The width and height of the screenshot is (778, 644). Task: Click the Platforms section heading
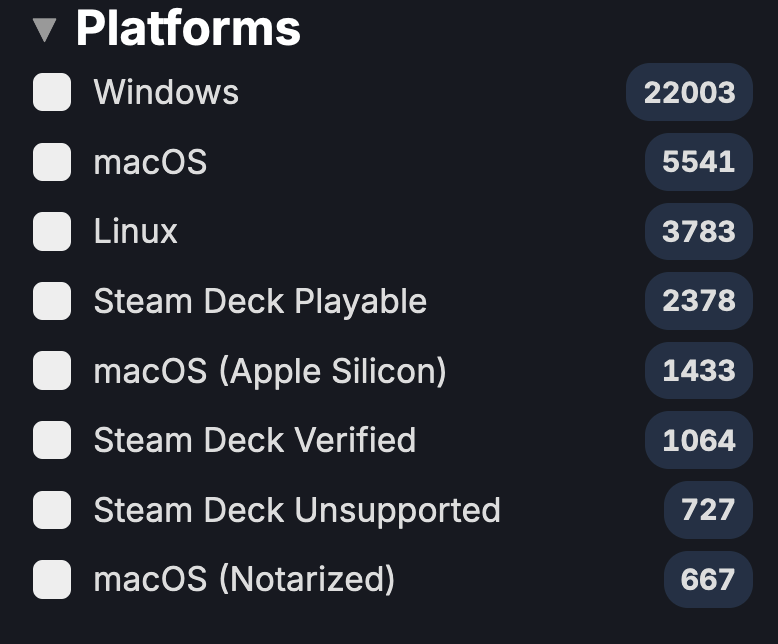[188, 29]
